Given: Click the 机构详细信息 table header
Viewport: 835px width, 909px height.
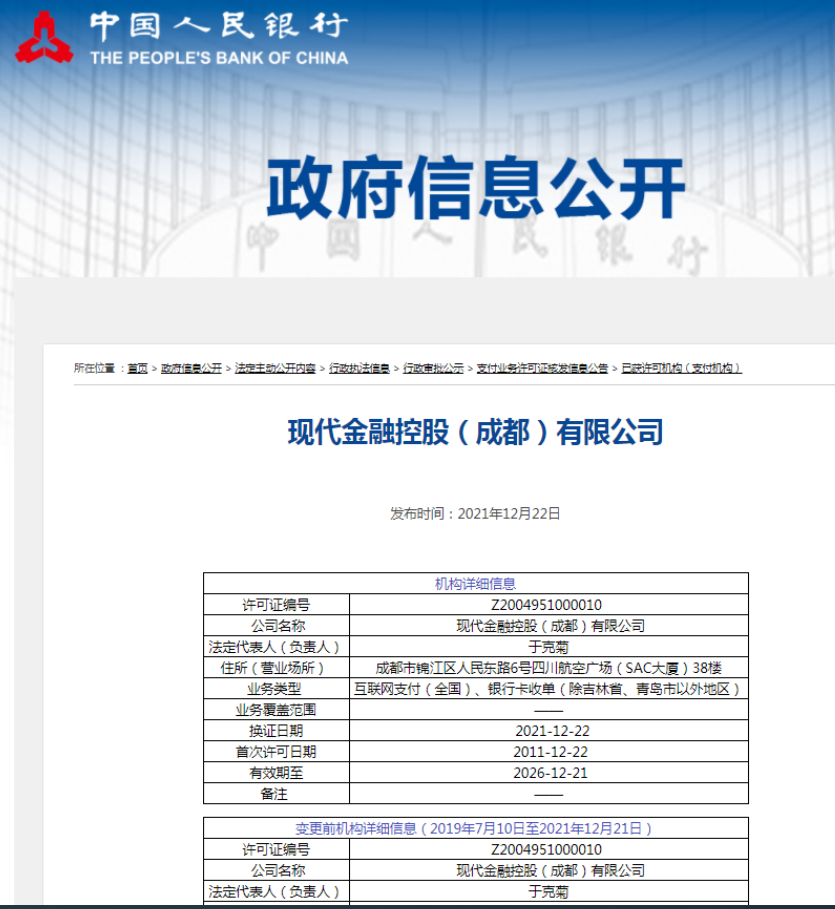Looking at the screenshot, I should (475, 584).
